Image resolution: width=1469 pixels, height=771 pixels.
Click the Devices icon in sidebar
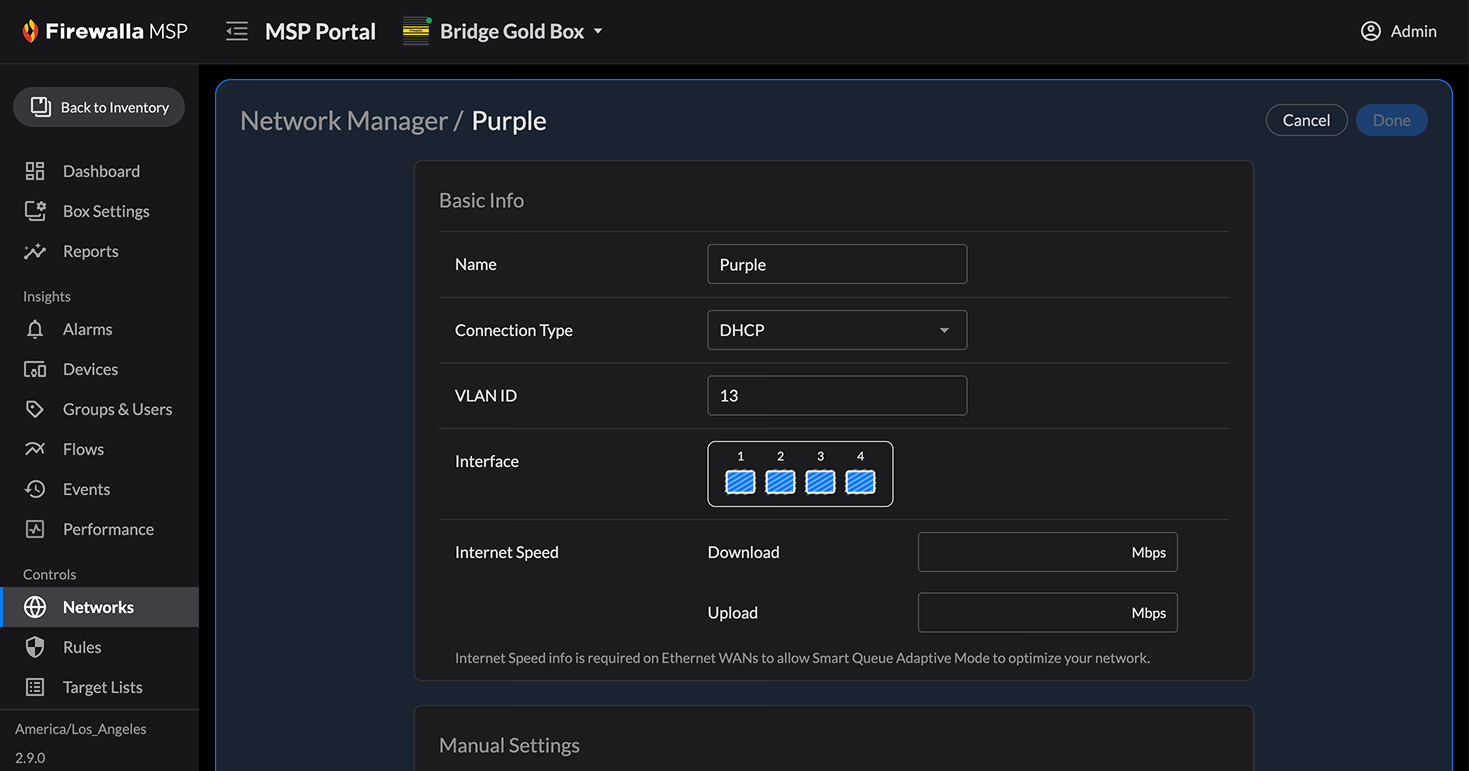35,369
